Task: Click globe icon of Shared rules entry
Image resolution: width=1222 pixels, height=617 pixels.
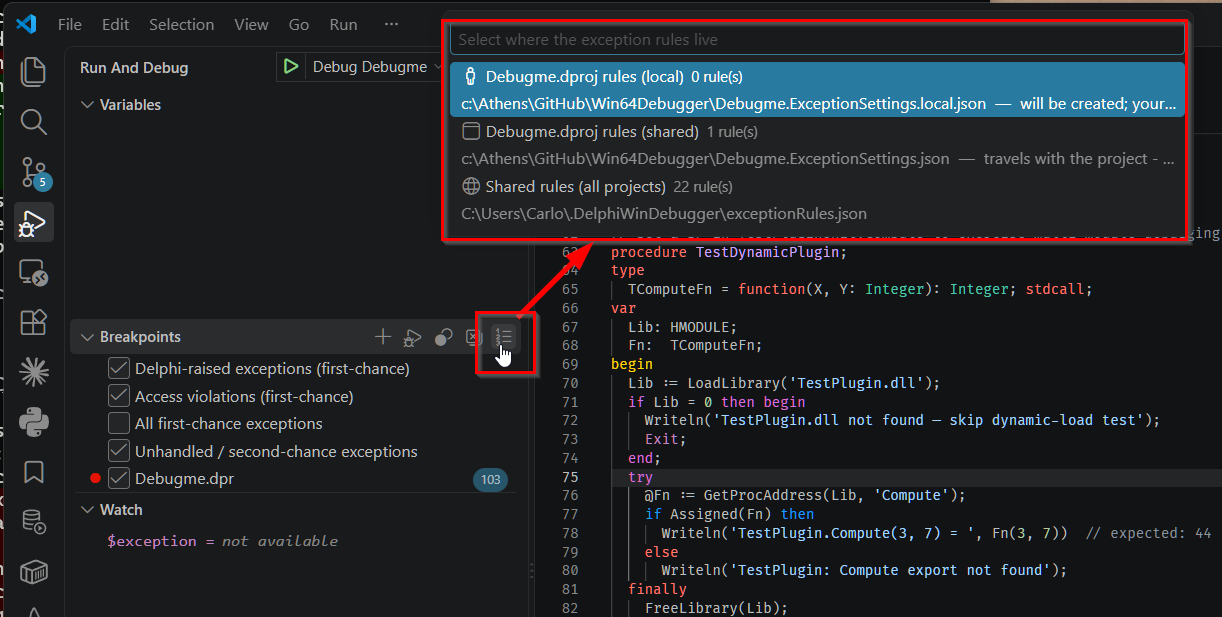Action: 470,187
